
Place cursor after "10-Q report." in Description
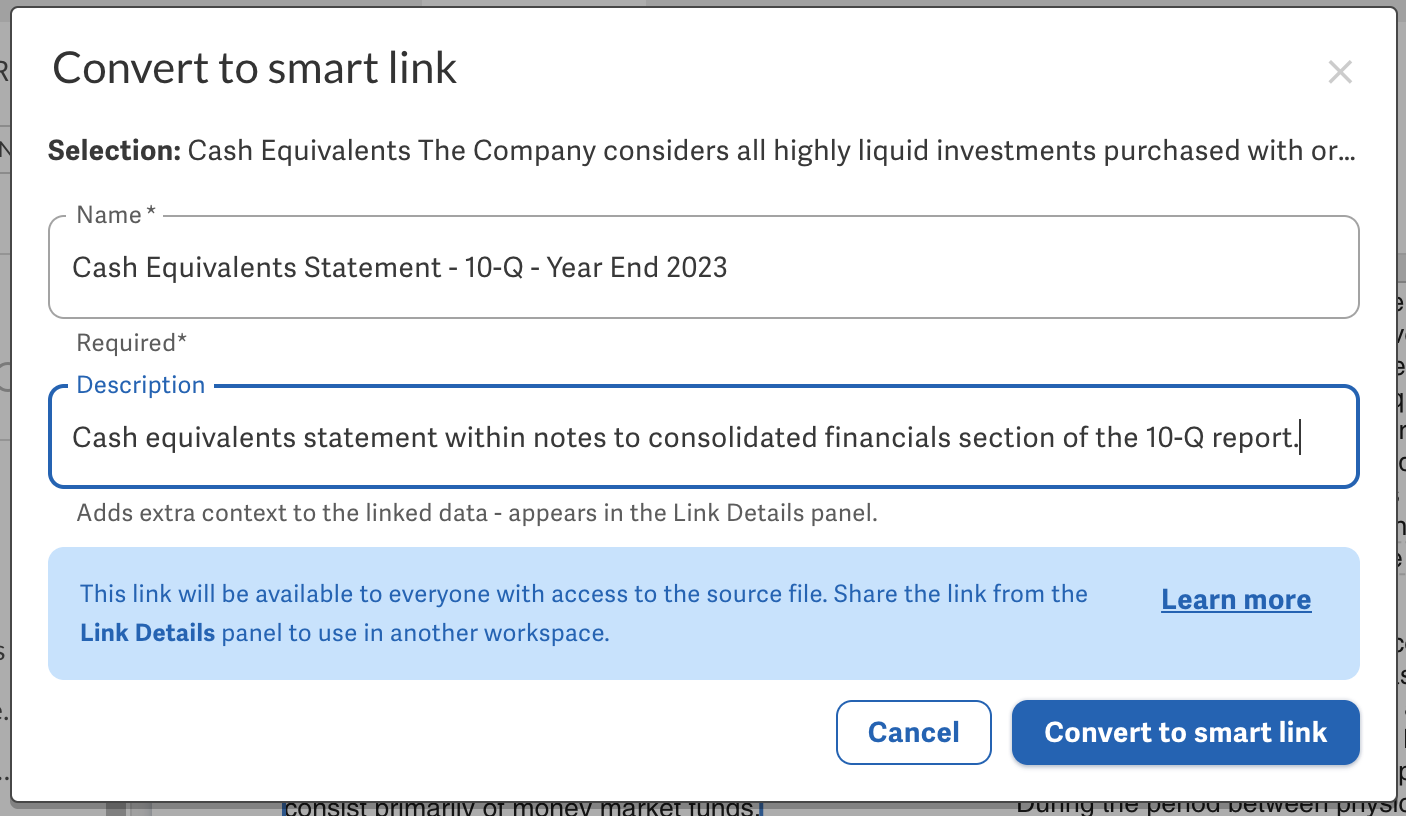coord(1298,437)
